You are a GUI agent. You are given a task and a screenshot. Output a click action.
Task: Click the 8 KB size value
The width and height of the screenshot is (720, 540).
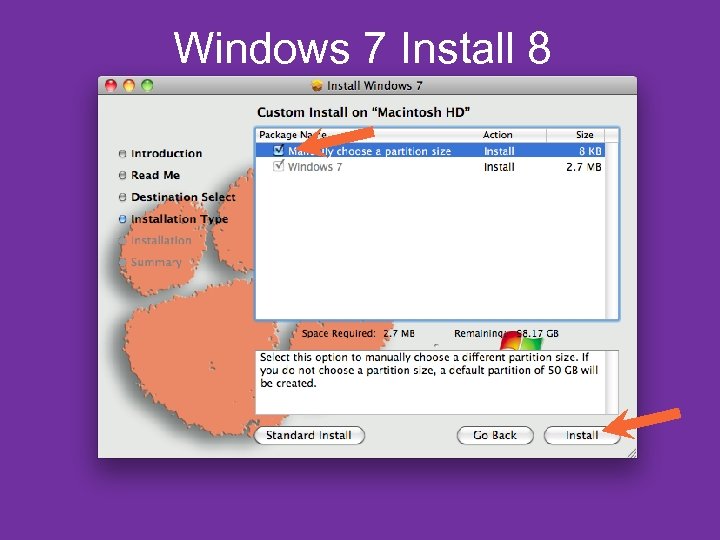tap(590, 151)
